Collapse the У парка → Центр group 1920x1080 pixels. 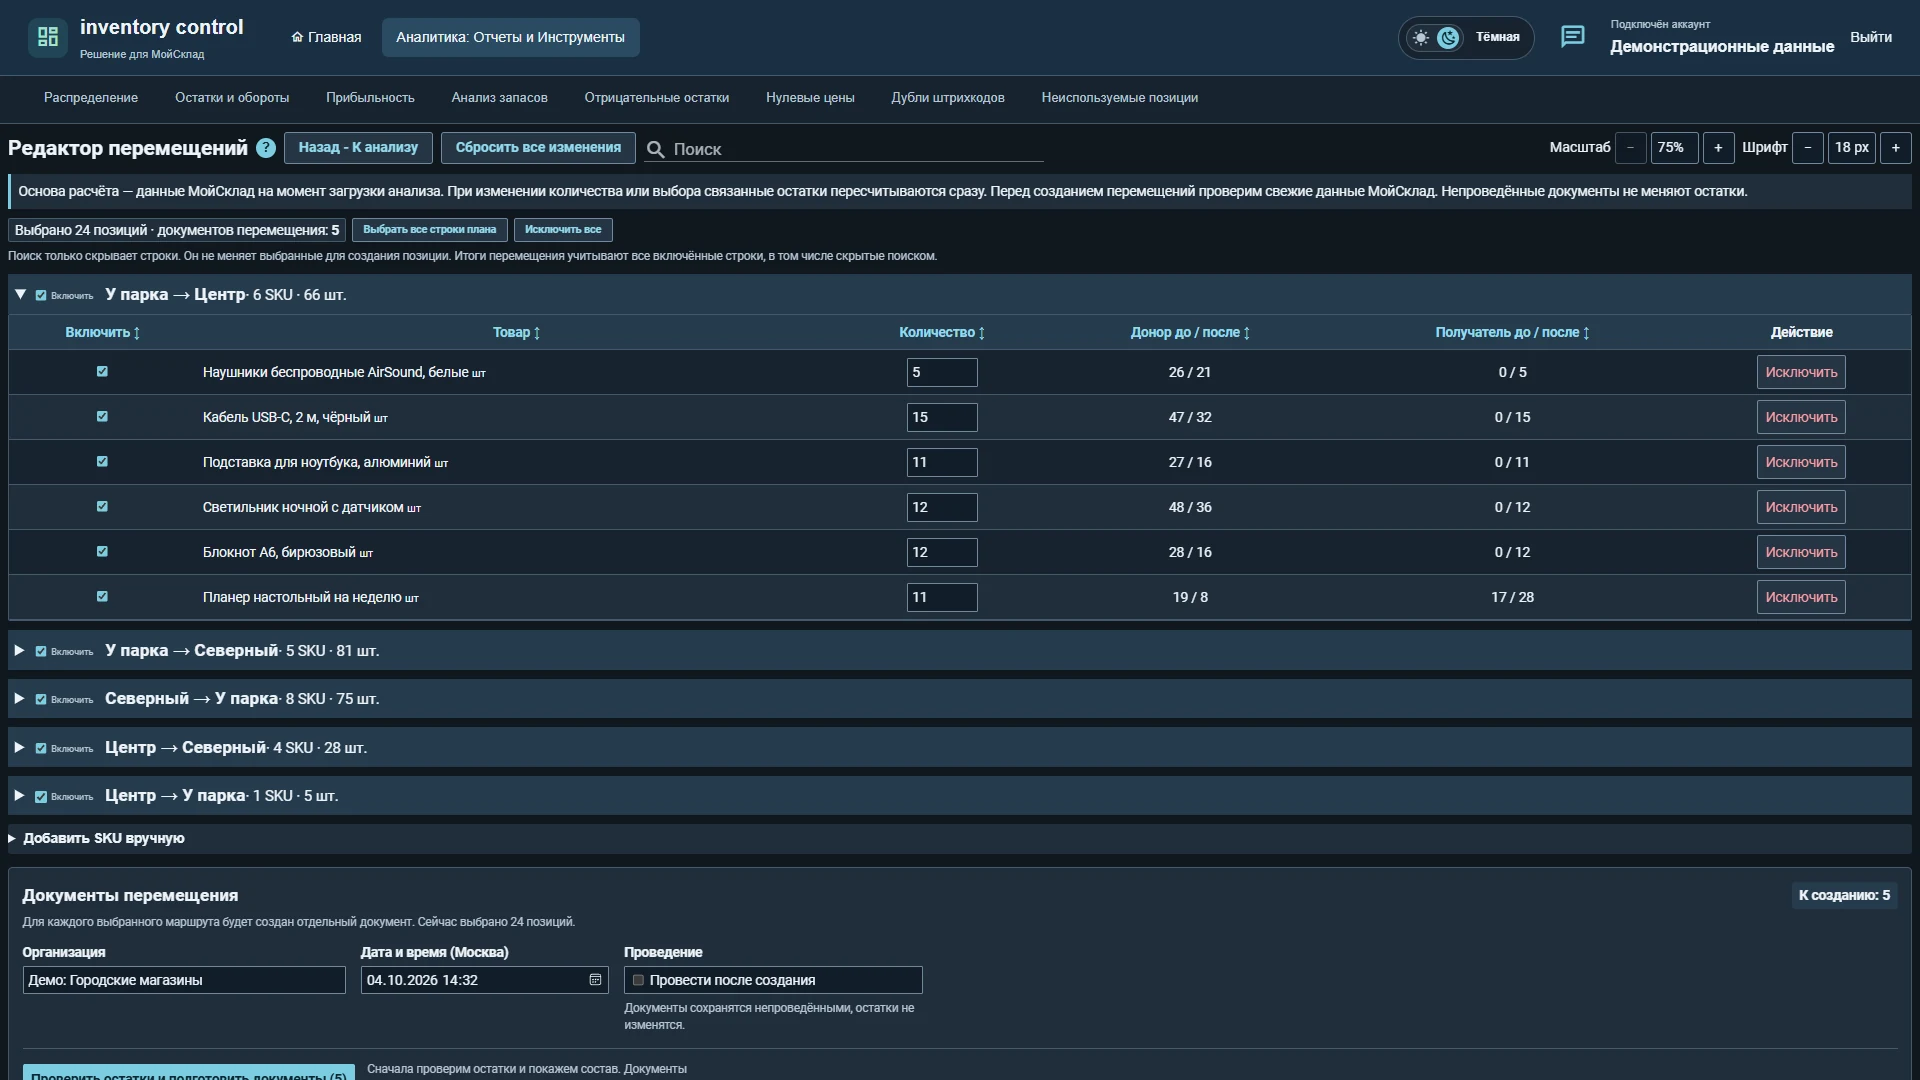(x=20, y=294)
